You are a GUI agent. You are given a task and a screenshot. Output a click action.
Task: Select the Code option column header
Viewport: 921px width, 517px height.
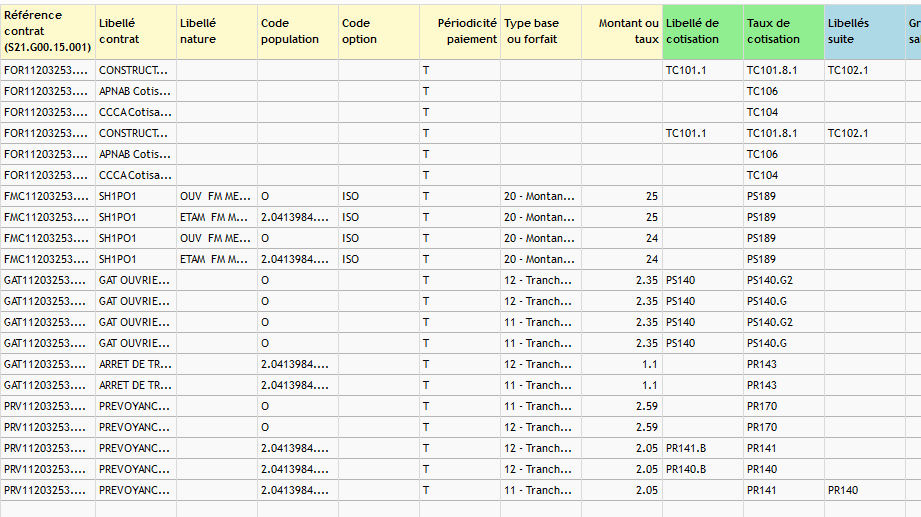pos(379,32)
